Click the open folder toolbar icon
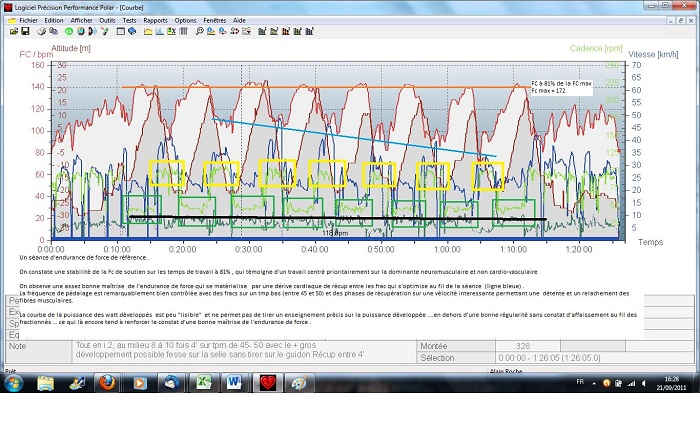Viewport: 700px width, 434px height. 14,31
